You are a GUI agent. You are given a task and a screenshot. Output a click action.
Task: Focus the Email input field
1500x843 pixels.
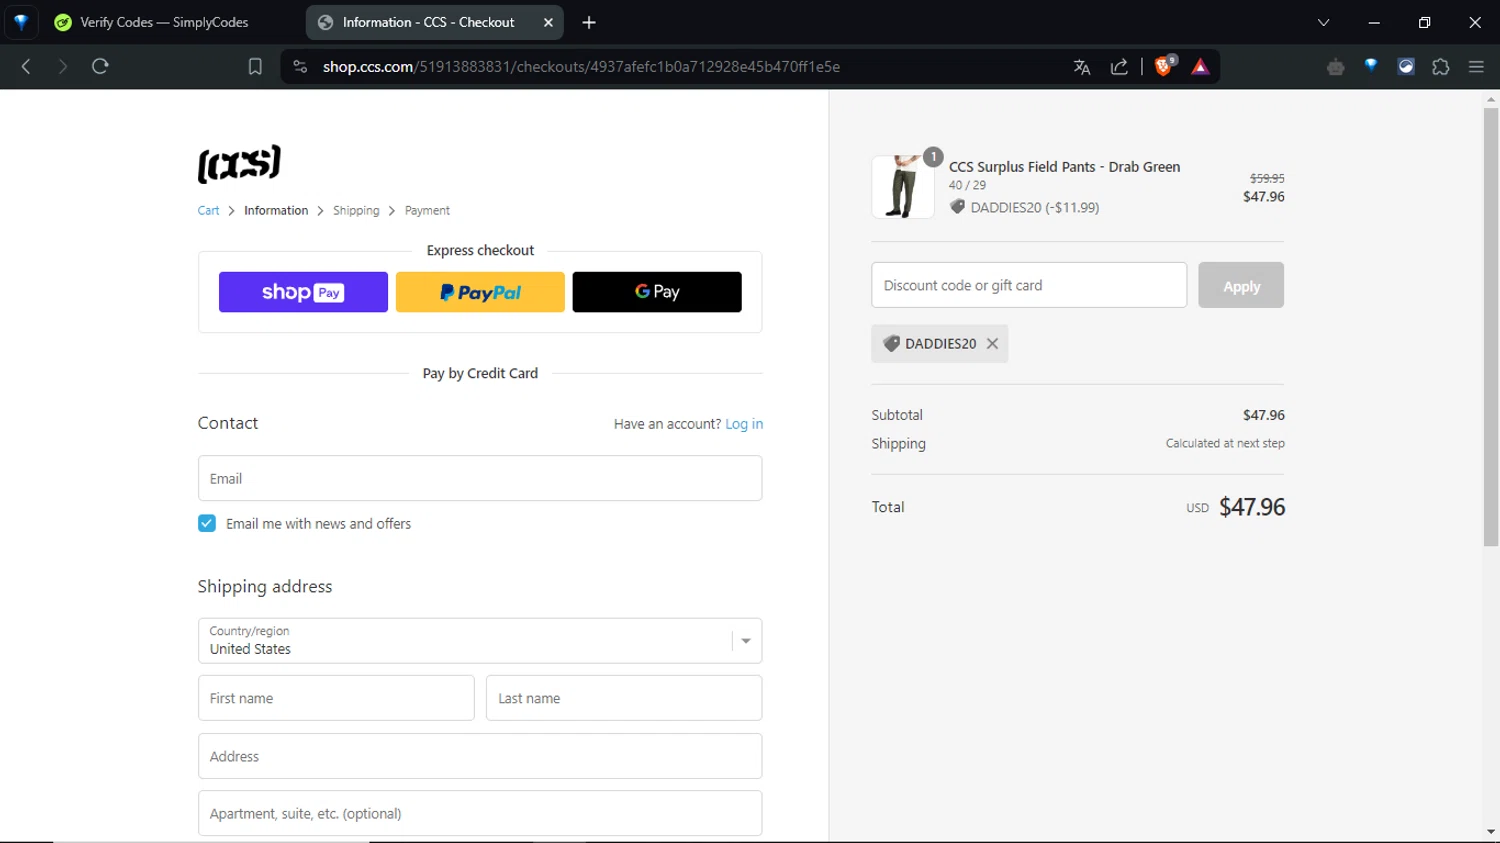coord(480,478)
